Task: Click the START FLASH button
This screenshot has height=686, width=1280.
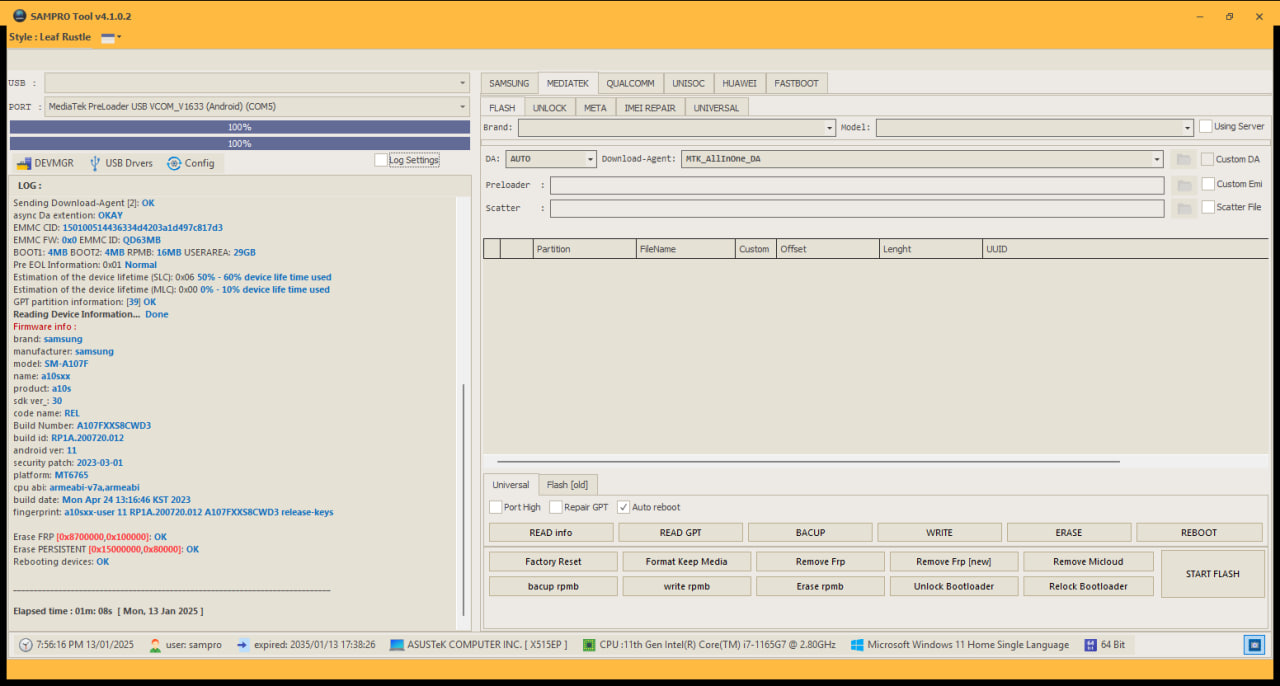Action: click(1213, 574)
